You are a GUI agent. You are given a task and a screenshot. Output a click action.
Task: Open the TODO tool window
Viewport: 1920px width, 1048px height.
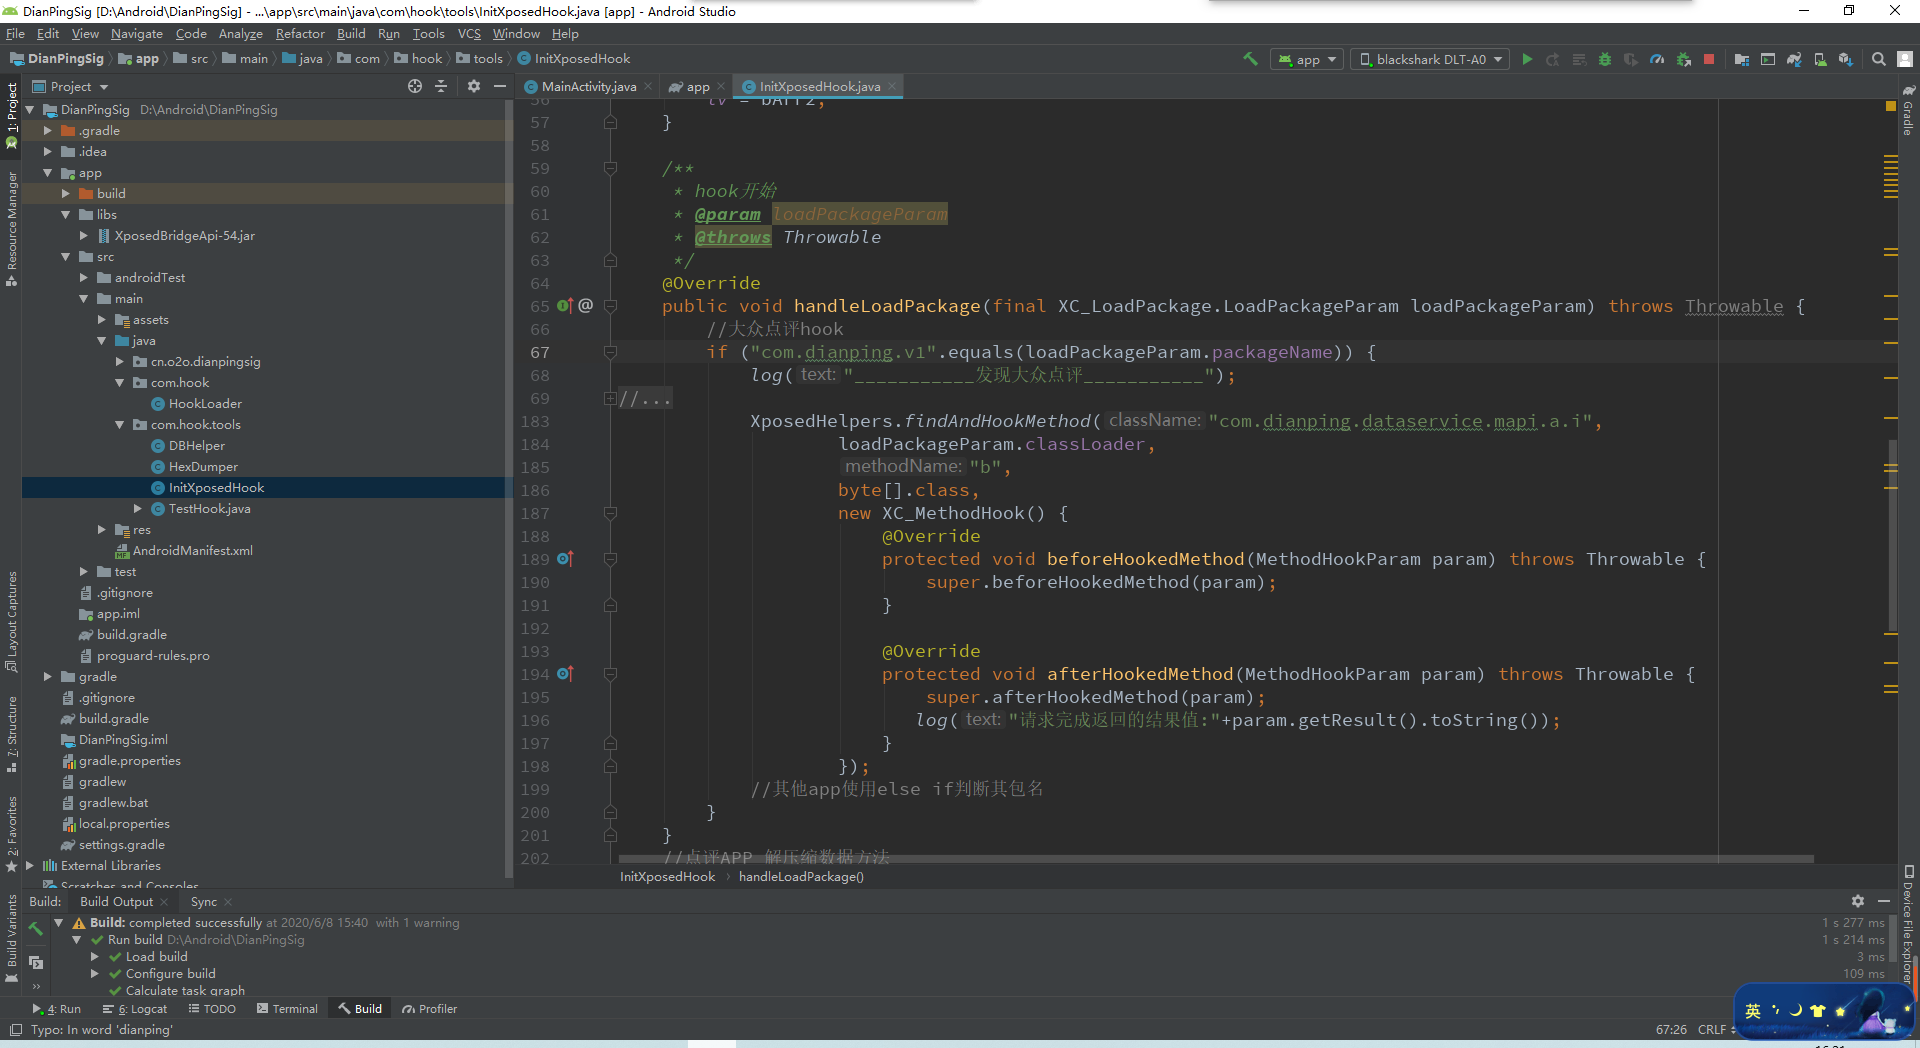tap(212, 1009)
